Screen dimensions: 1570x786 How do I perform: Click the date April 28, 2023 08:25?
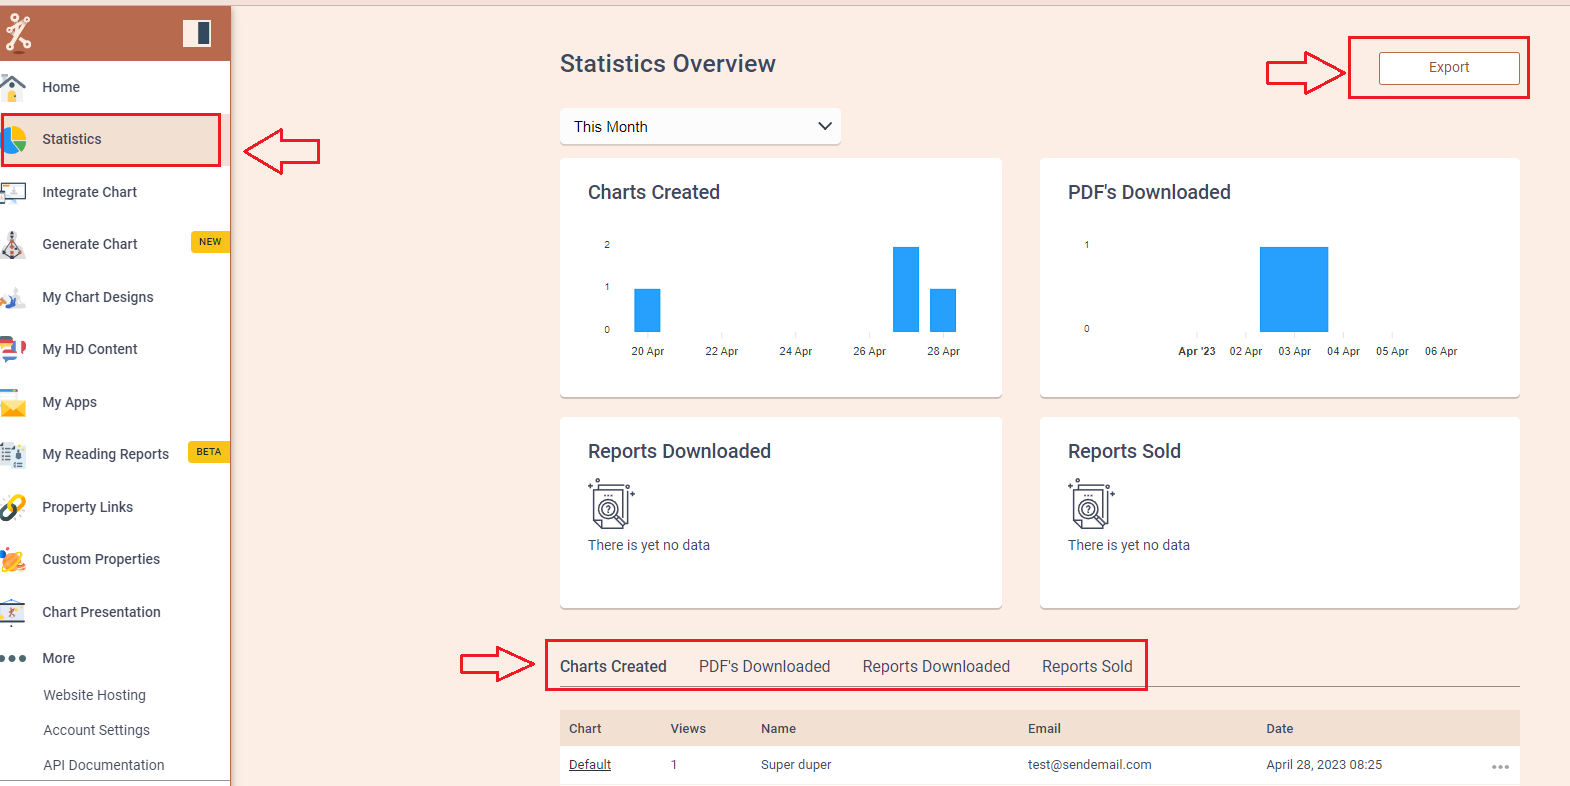(1324, 765)
